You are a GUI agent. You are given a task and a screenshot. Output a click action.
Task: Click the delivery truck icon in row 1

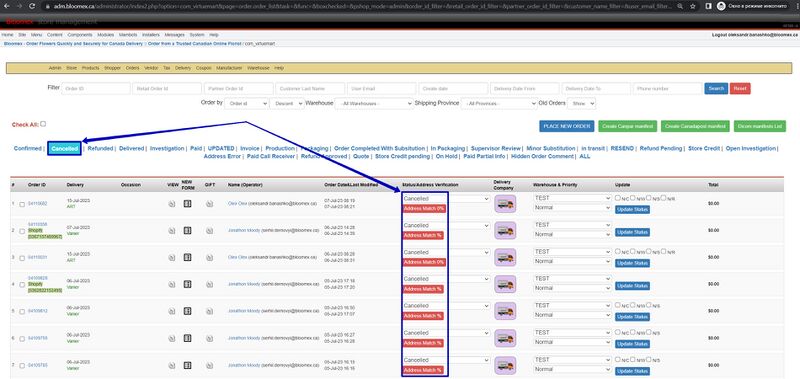coord(505,204)
